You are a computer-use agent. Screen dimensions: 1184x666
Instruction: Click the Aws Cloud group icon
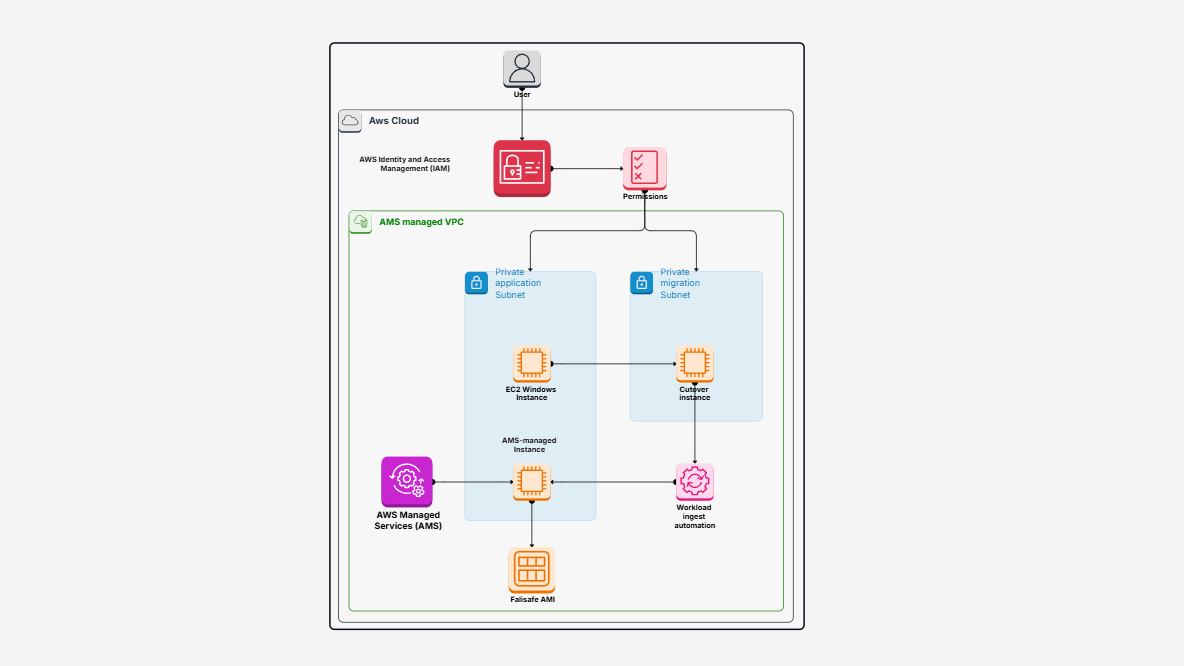(x=350, y=121)
